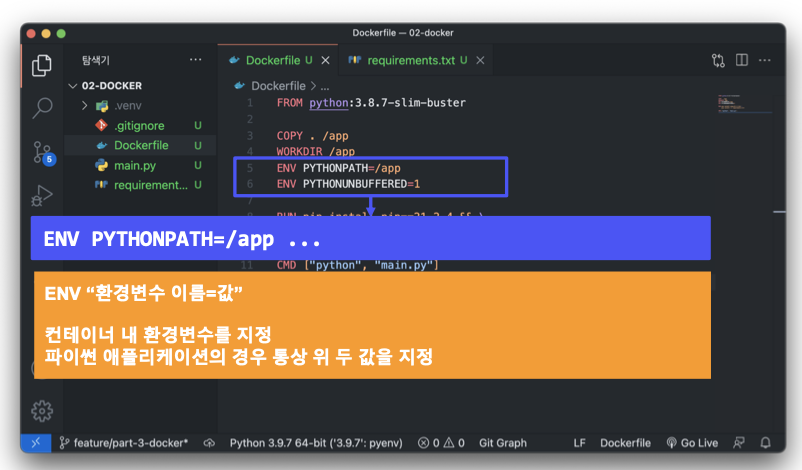
Task: Click macOS yellow minimize window button
Action: pos(46,33)
